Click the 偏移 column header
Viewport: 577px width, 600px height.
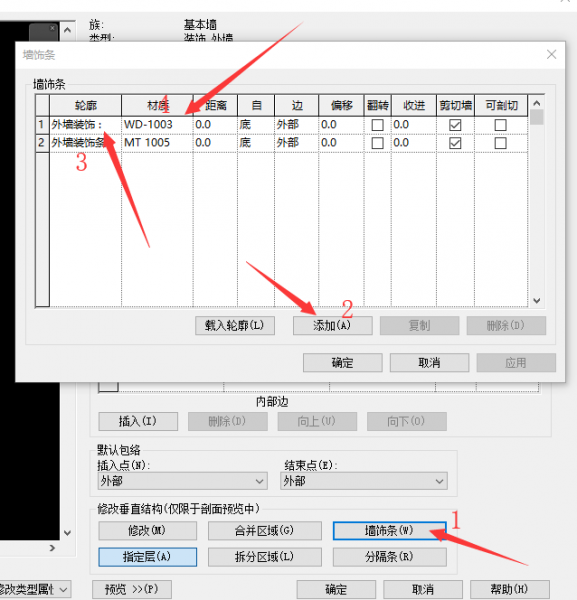click(341, 105)
